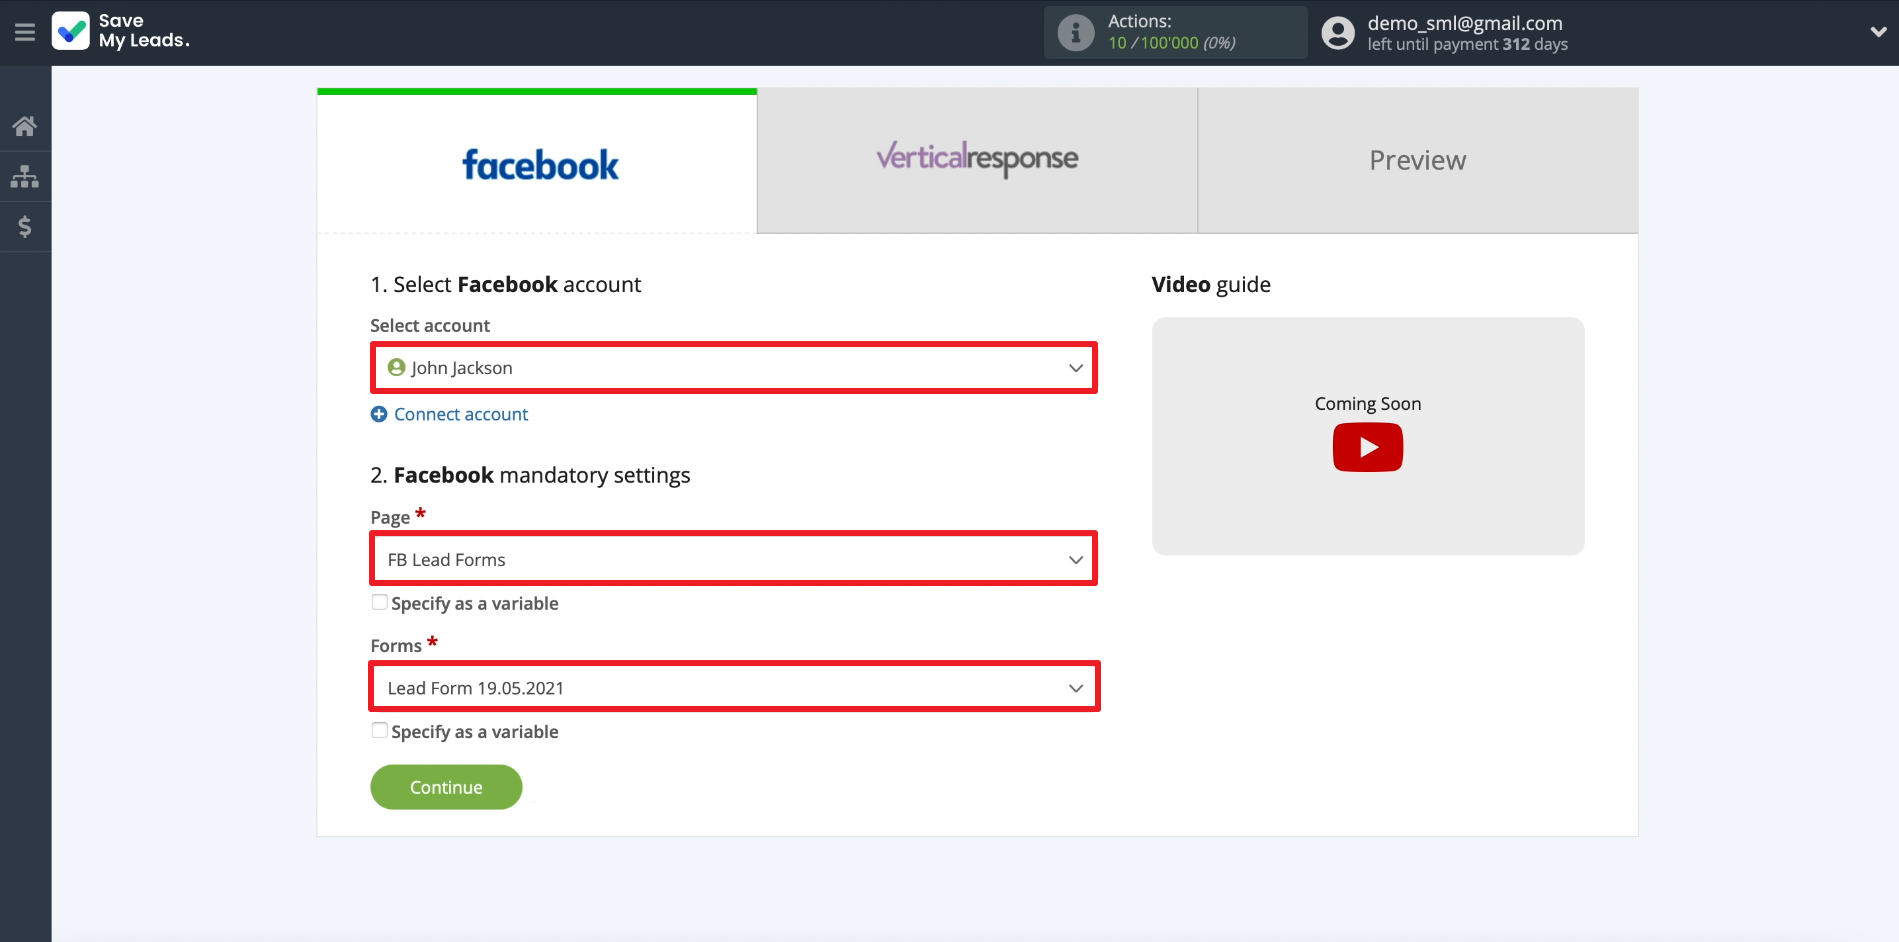Go to the Home sidebar icon

pyautogui.click(x=25, y=126)
